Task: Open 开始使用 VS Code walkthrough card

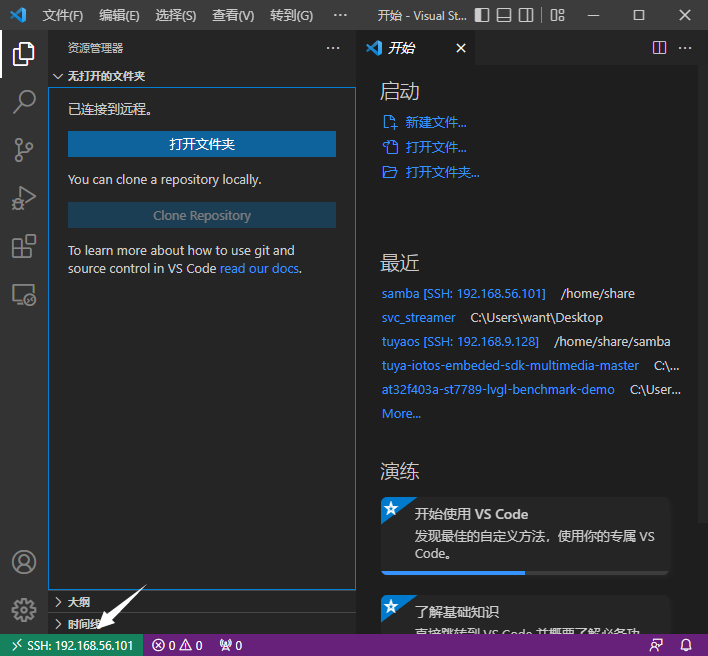Action: click(525, 535)
